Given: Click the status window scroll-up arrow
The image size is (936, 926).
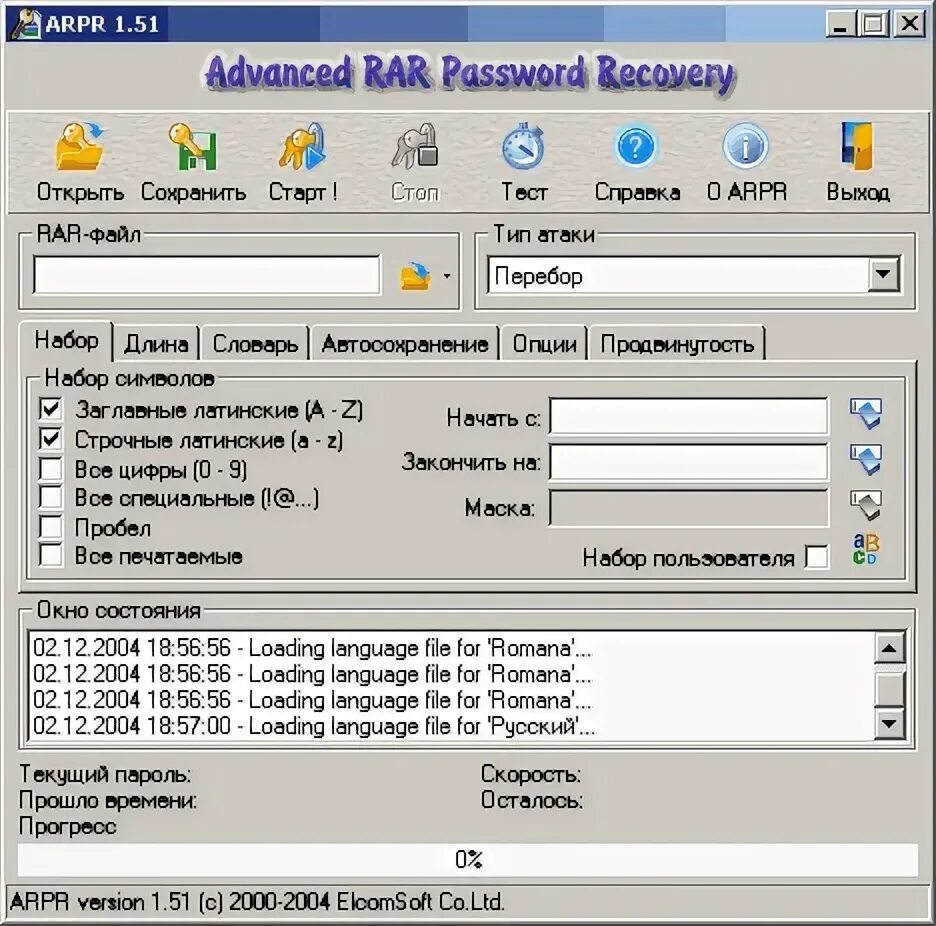Looking at the screenshot, I should [889, 648].
